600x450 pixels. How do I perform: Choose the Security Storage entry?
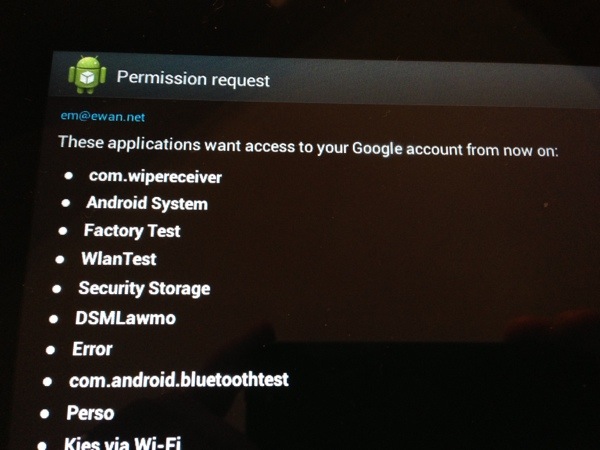click(144, 289)
